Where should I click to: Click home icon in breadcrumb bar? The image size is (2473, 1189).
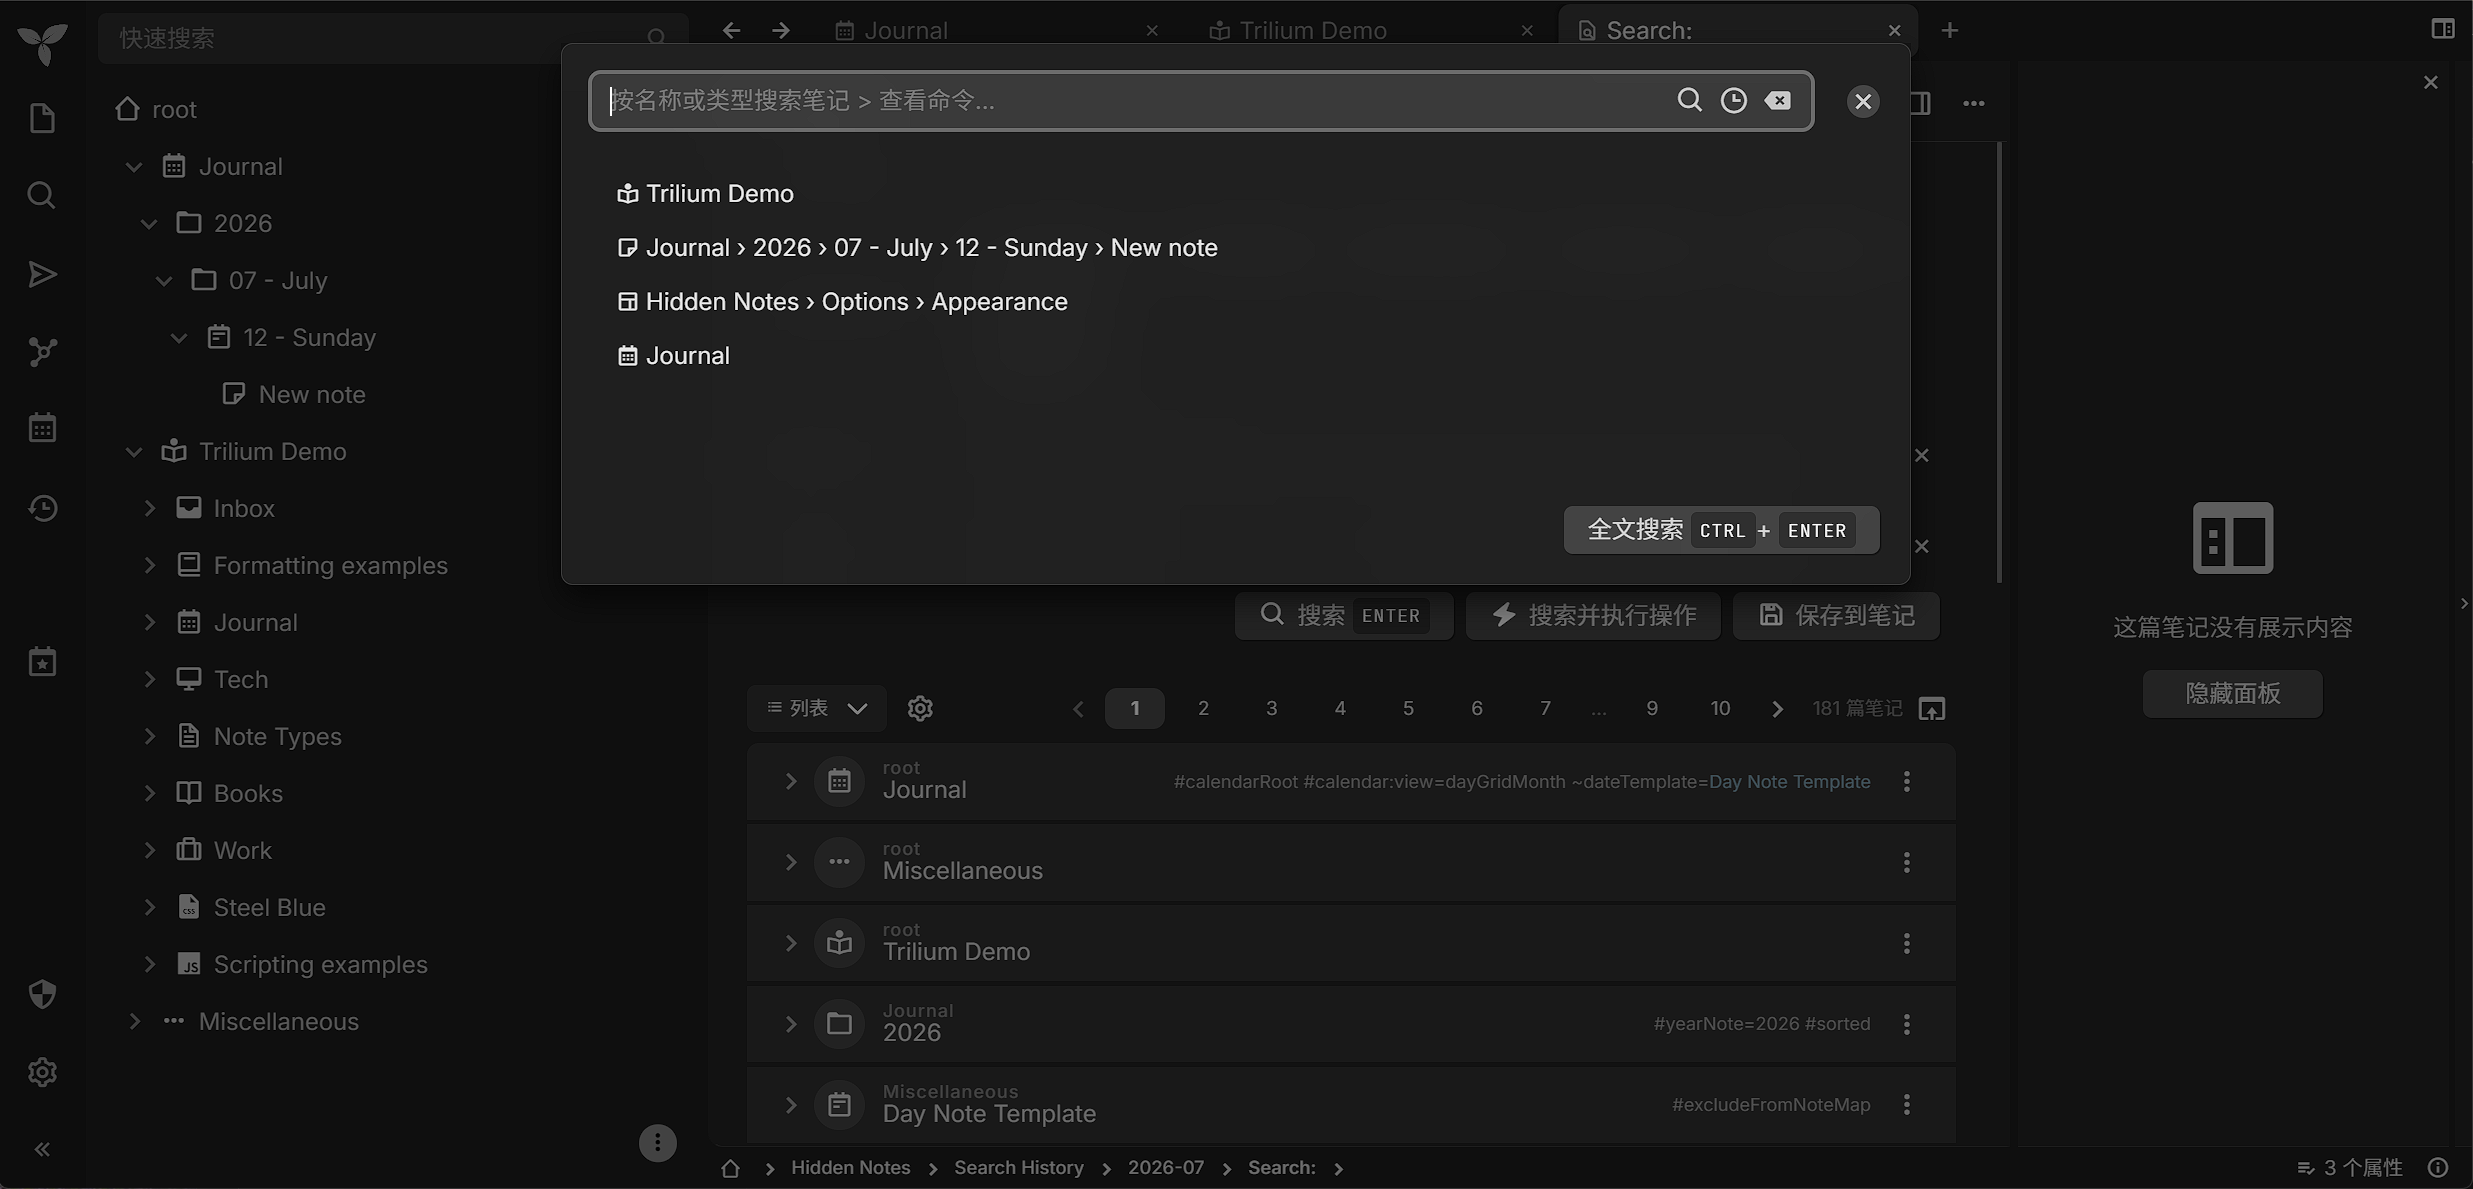coord(731,1168)
